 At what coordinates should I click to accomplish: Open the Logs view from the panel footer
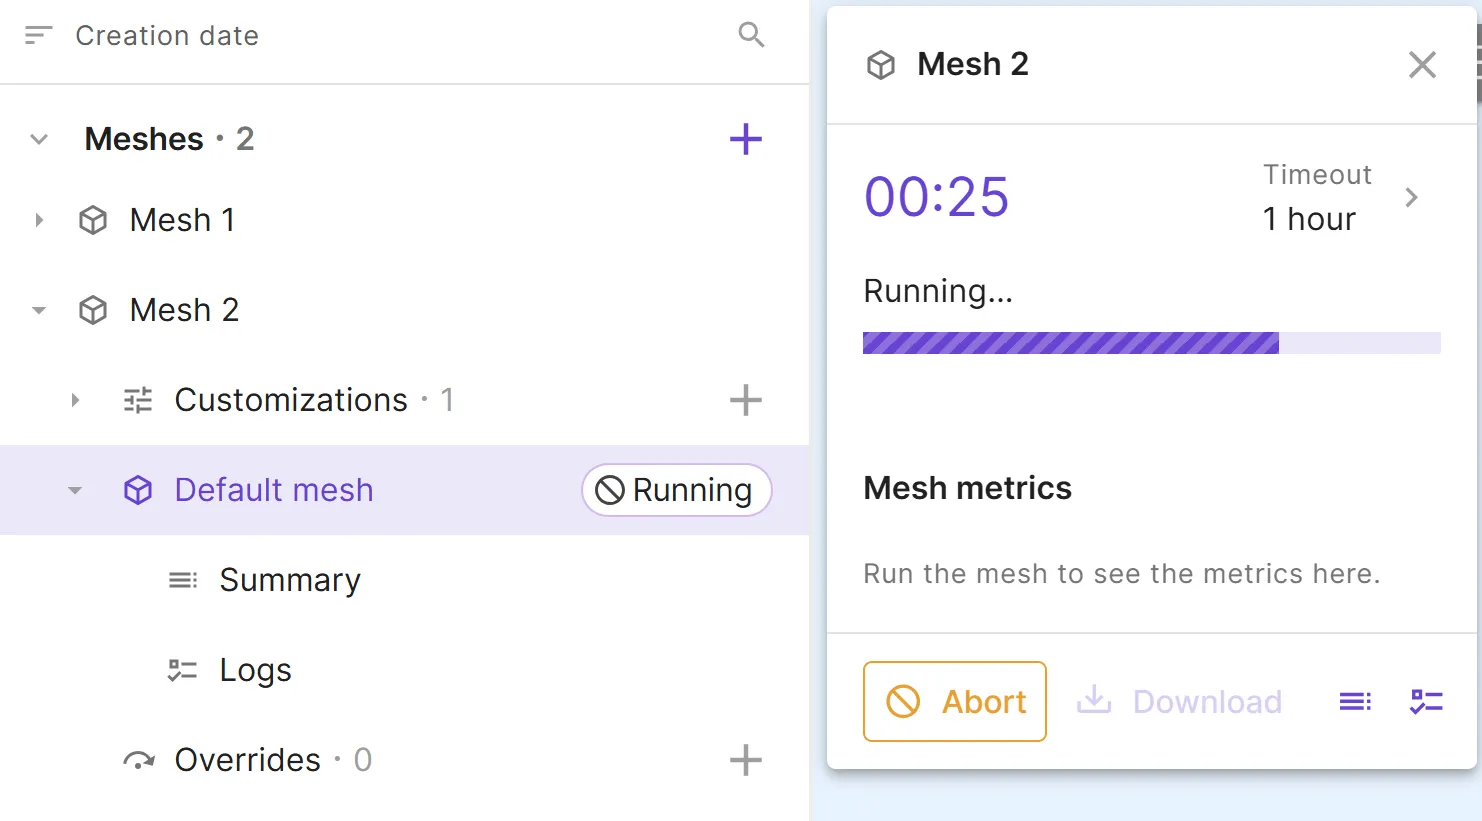tap(1425, 701)
